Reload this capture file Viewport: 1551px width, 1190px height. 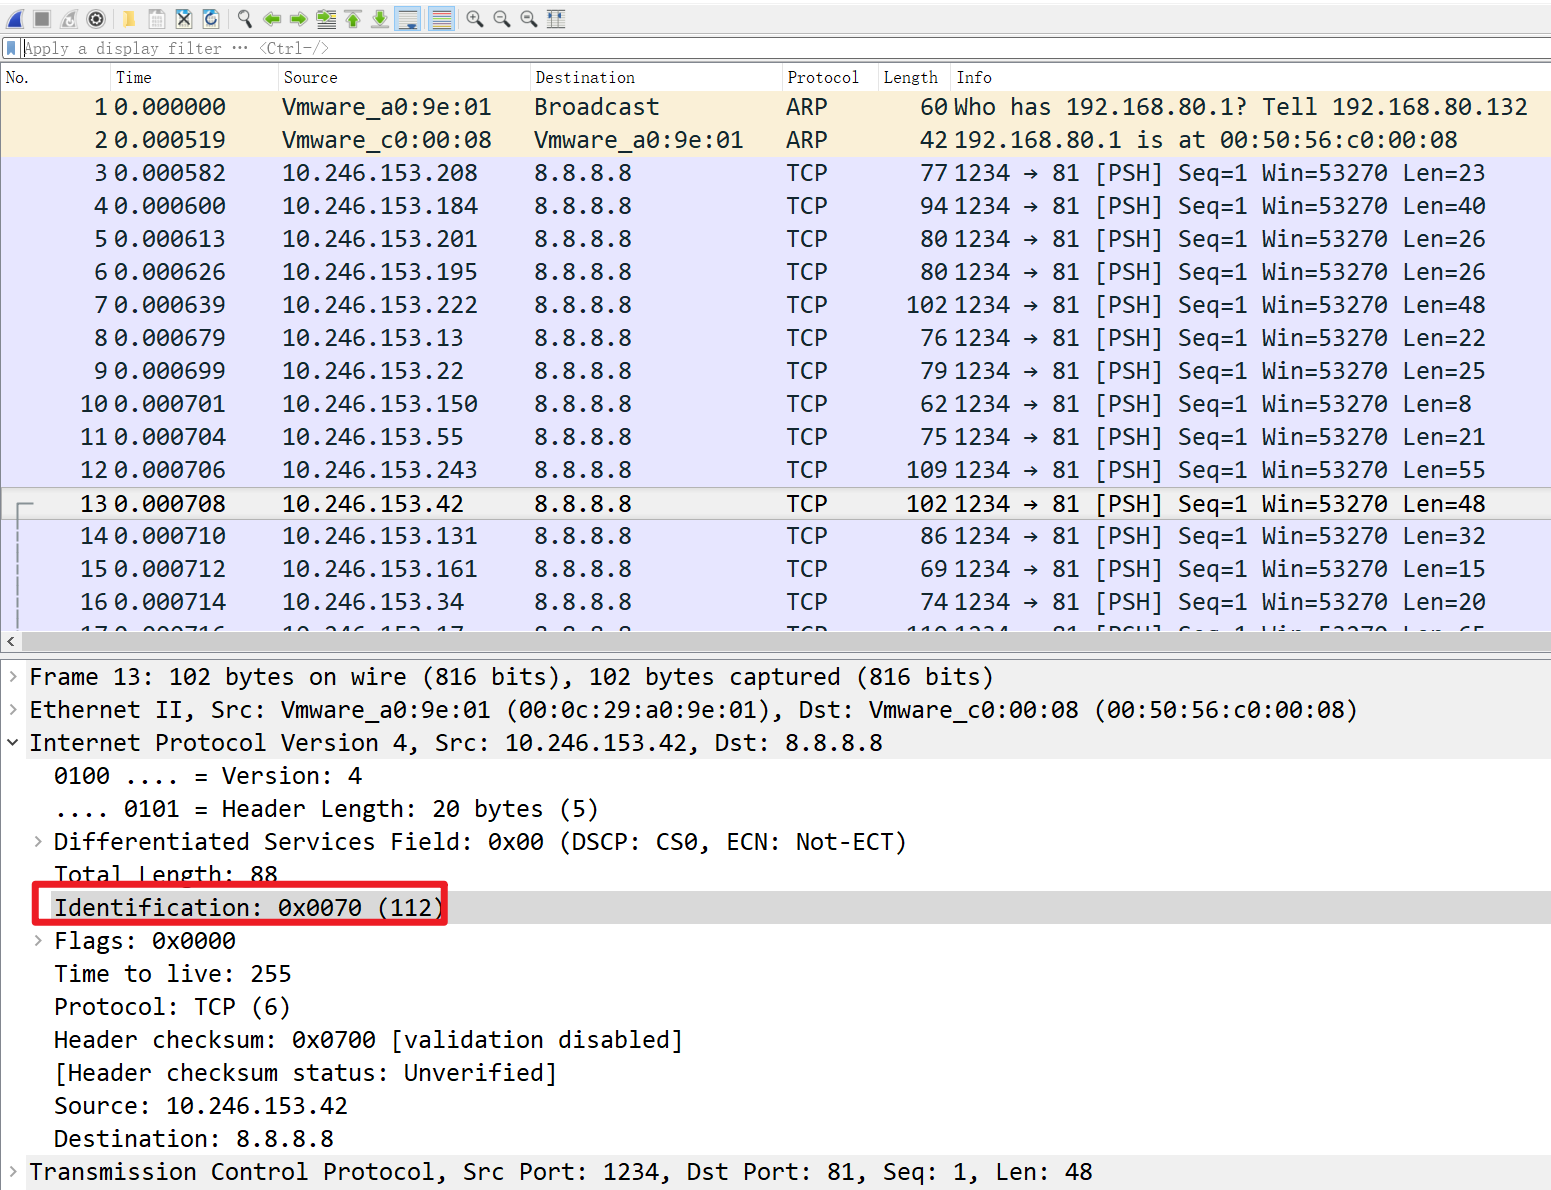click(211, 18)
